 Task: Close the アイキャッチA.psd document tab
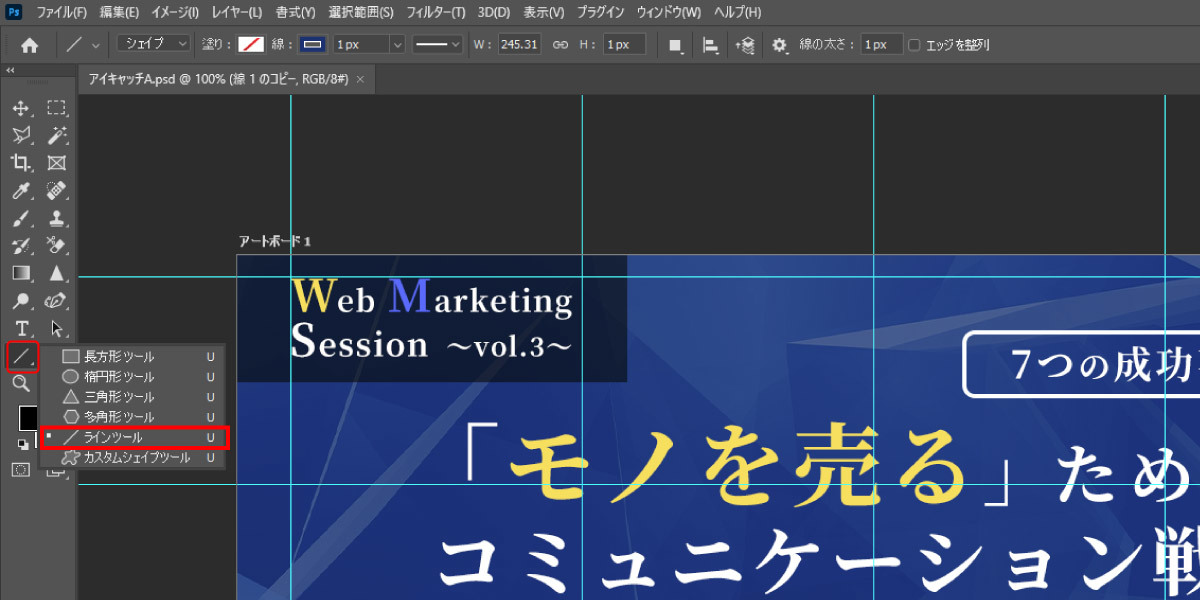pyautogui.click(x=360, y=79)
